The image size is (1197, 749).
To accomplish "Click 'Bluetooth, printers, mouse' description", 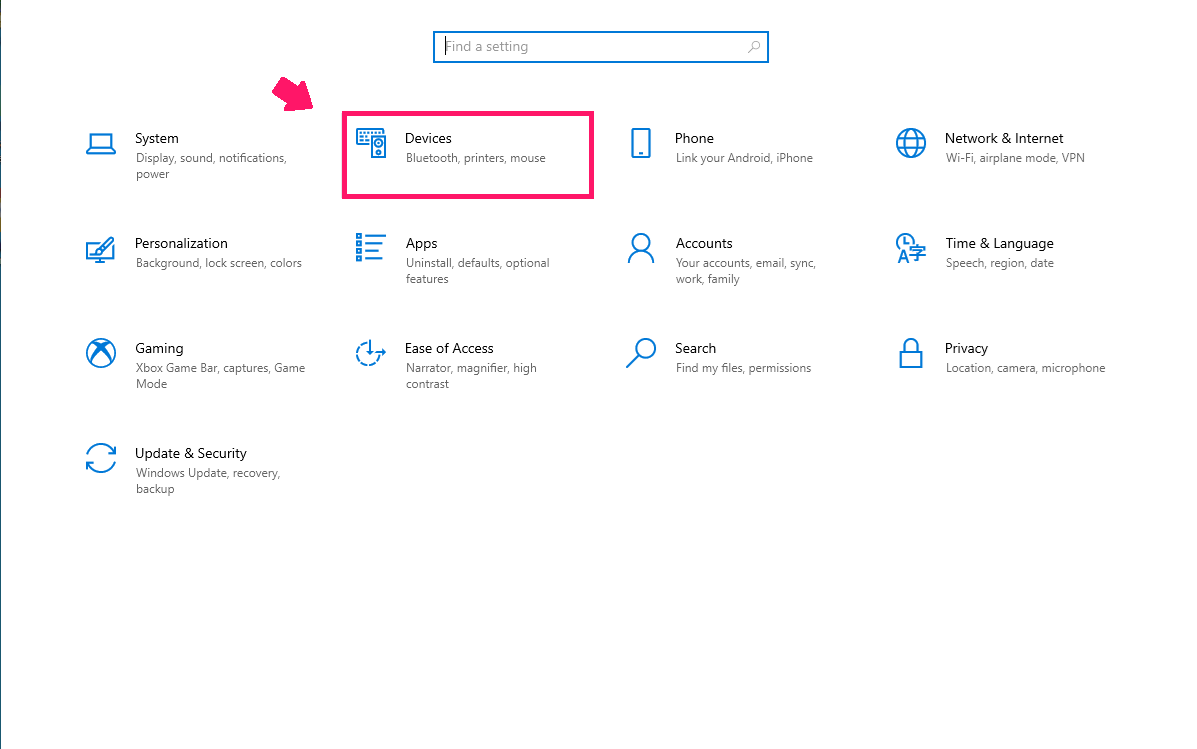I will coord(476,158).
